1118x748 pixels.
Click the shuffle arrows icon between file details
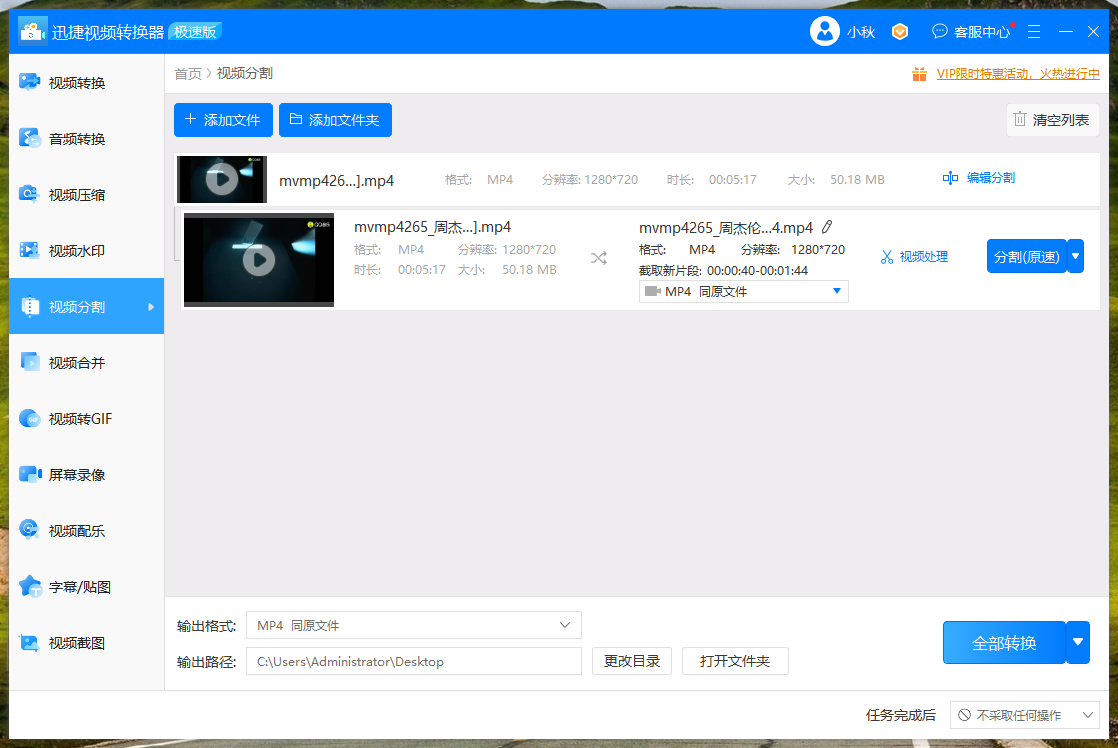click(598, 258)
